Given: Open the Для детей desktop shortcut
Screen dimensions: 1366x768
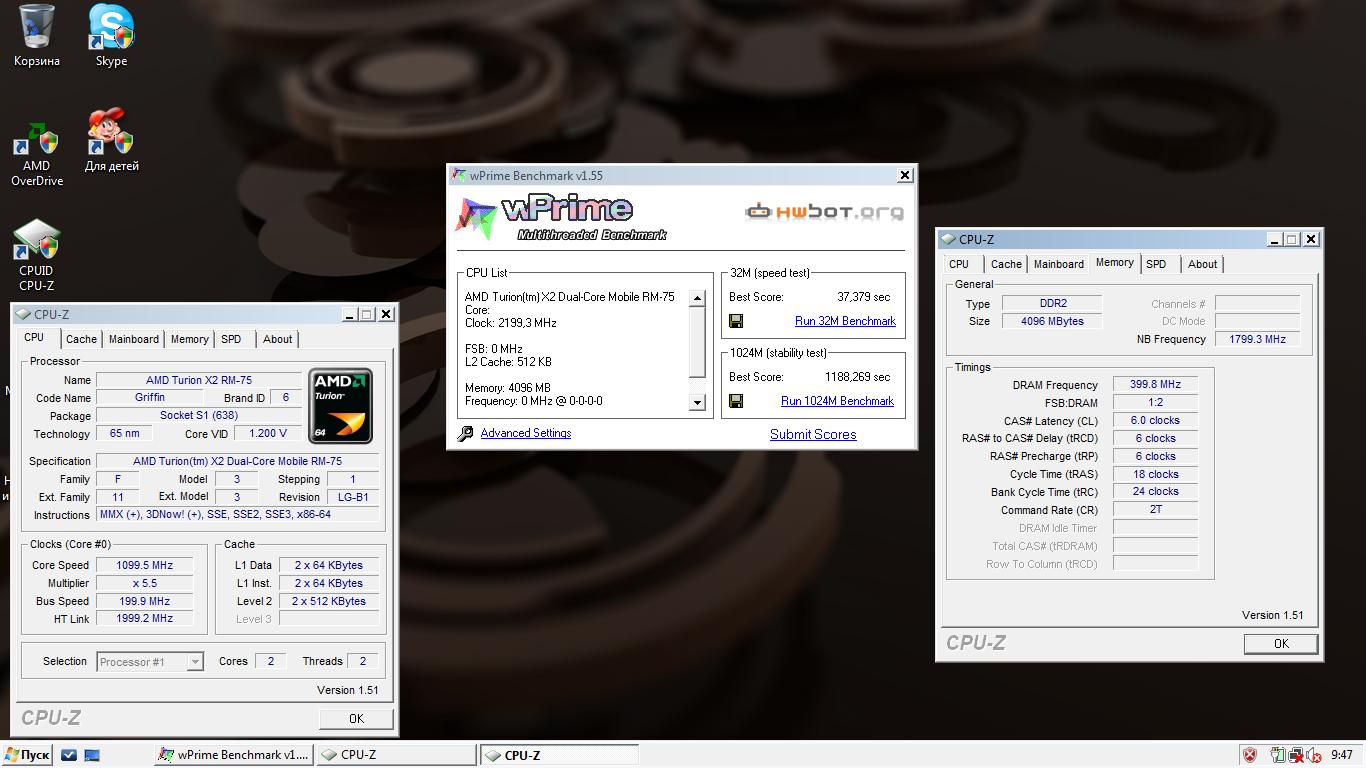Looking at the screenshot, I should [111, 140].
